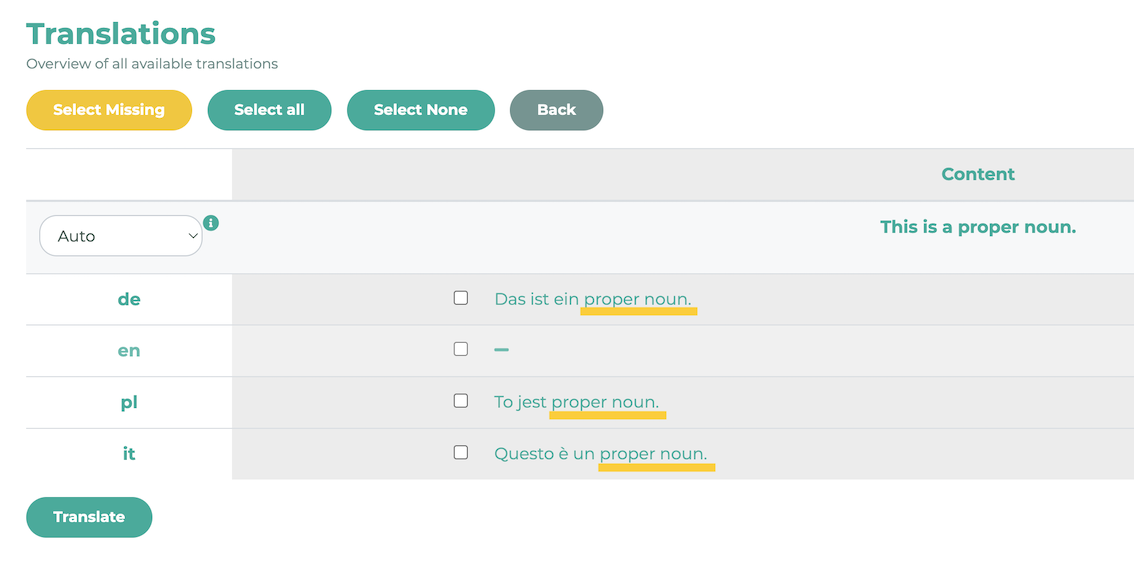Click the dash placeholder in en row
1134x565 pixels.
click(x=501, y=350)
